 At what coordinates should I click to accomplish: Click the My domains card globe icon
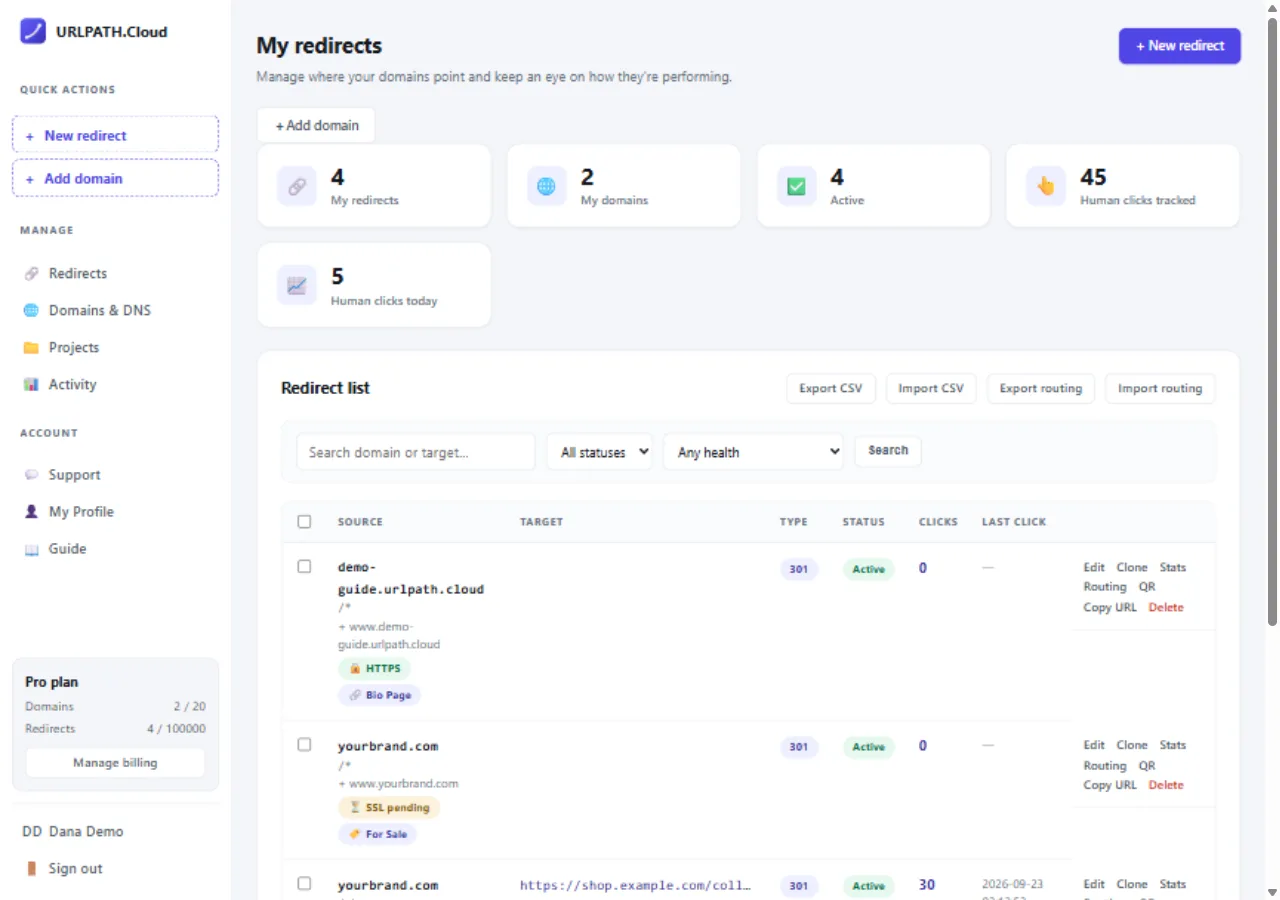[x=547, y=186]
